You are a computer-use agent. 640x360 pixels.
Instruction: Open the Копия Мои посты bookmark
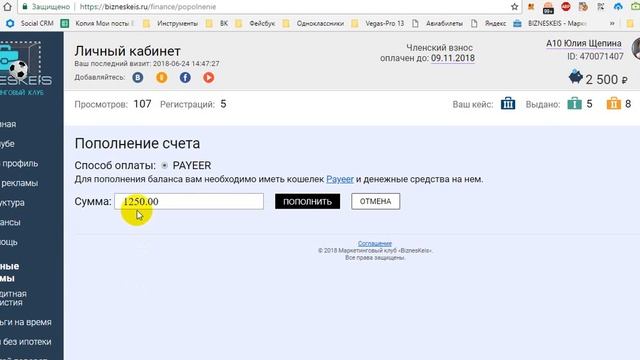coord(97,24)
